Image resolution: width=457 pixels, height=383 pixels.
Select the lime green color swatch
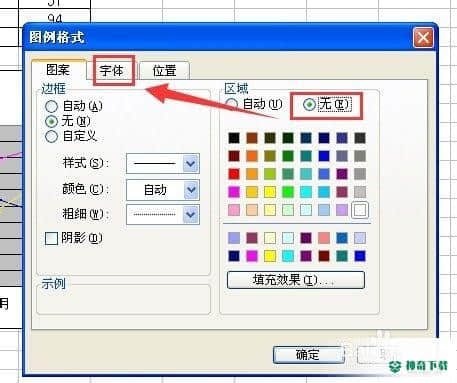pos(270,174)
